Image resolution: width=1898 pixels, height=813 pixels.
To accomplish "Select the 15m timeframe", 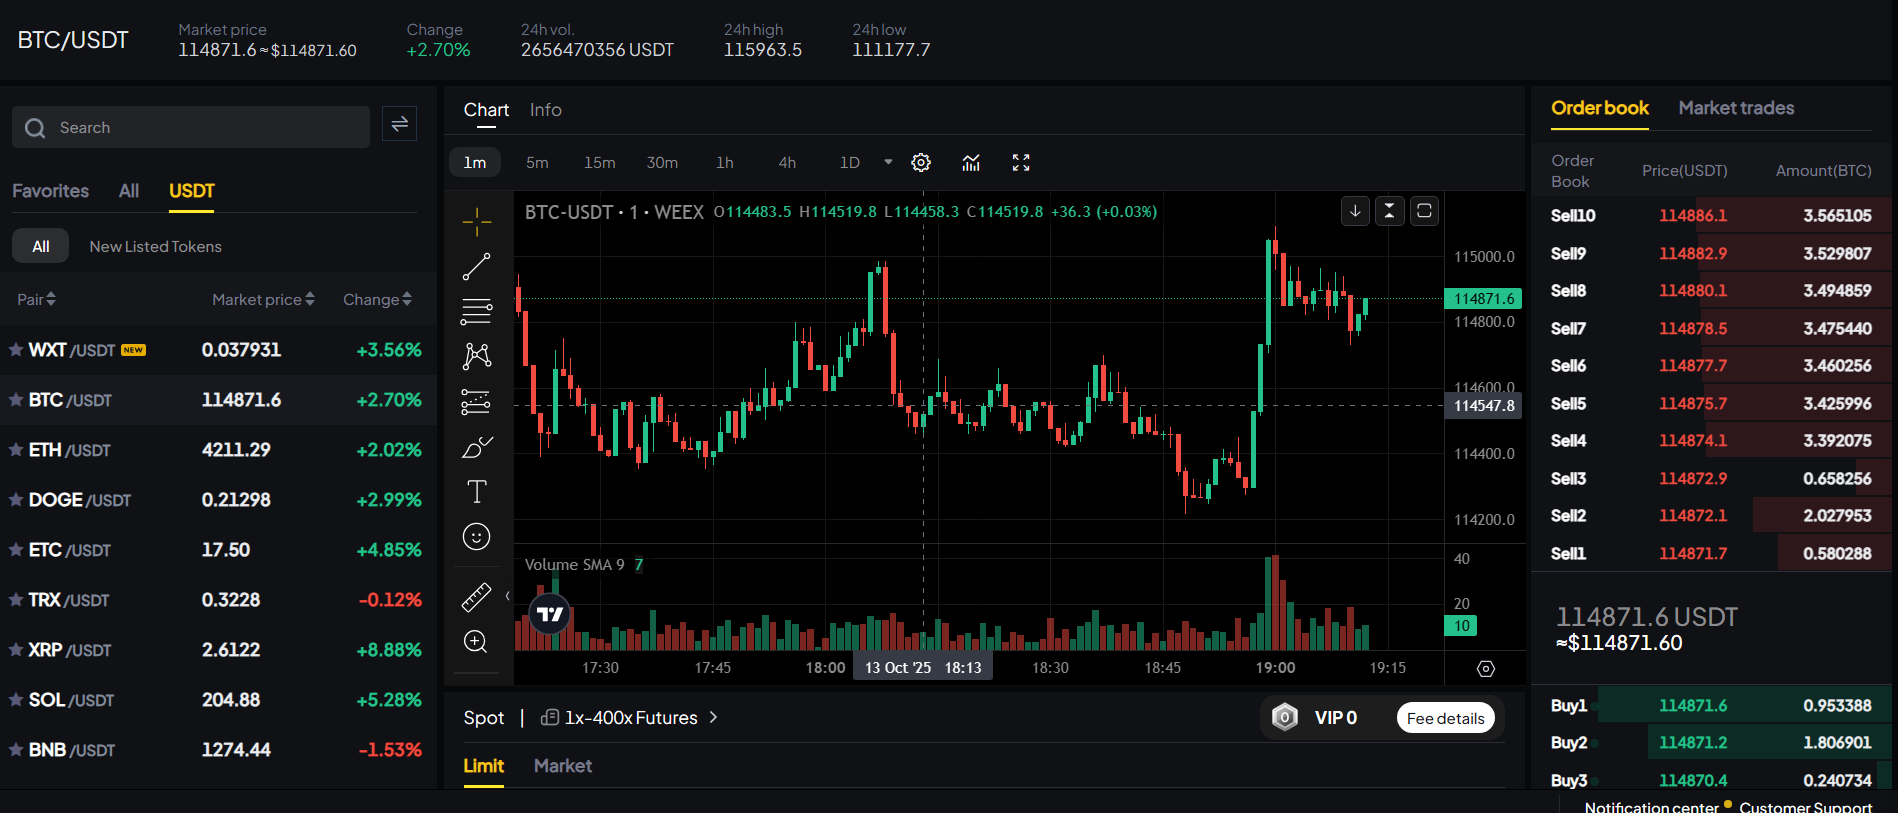I will click(x=599, y=162).
